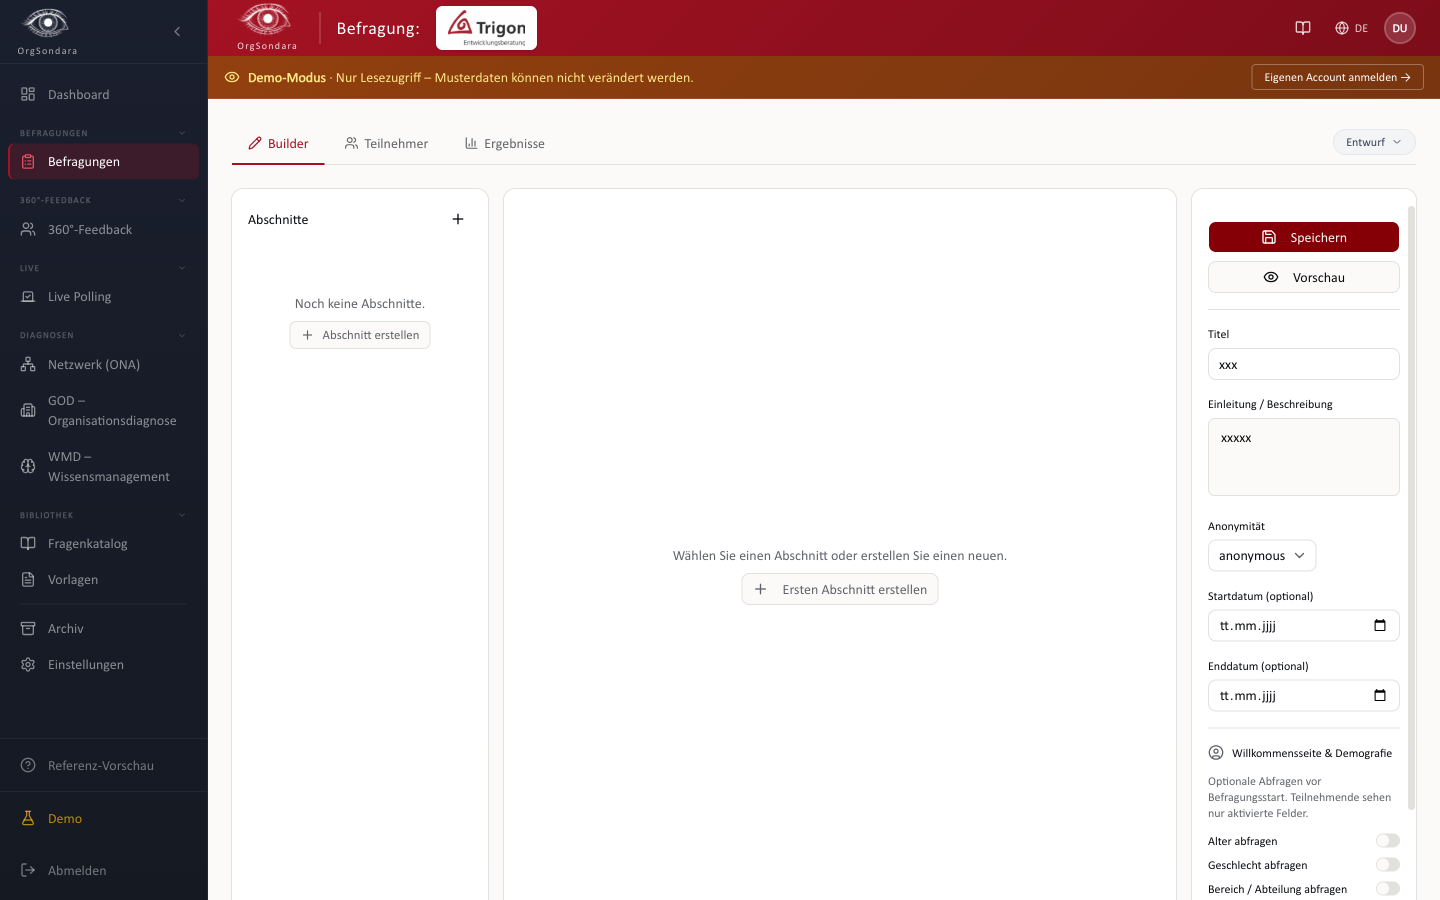1440x900 pixels.
Task: Open Fragenkatalog library
Action: click(104, 543)
